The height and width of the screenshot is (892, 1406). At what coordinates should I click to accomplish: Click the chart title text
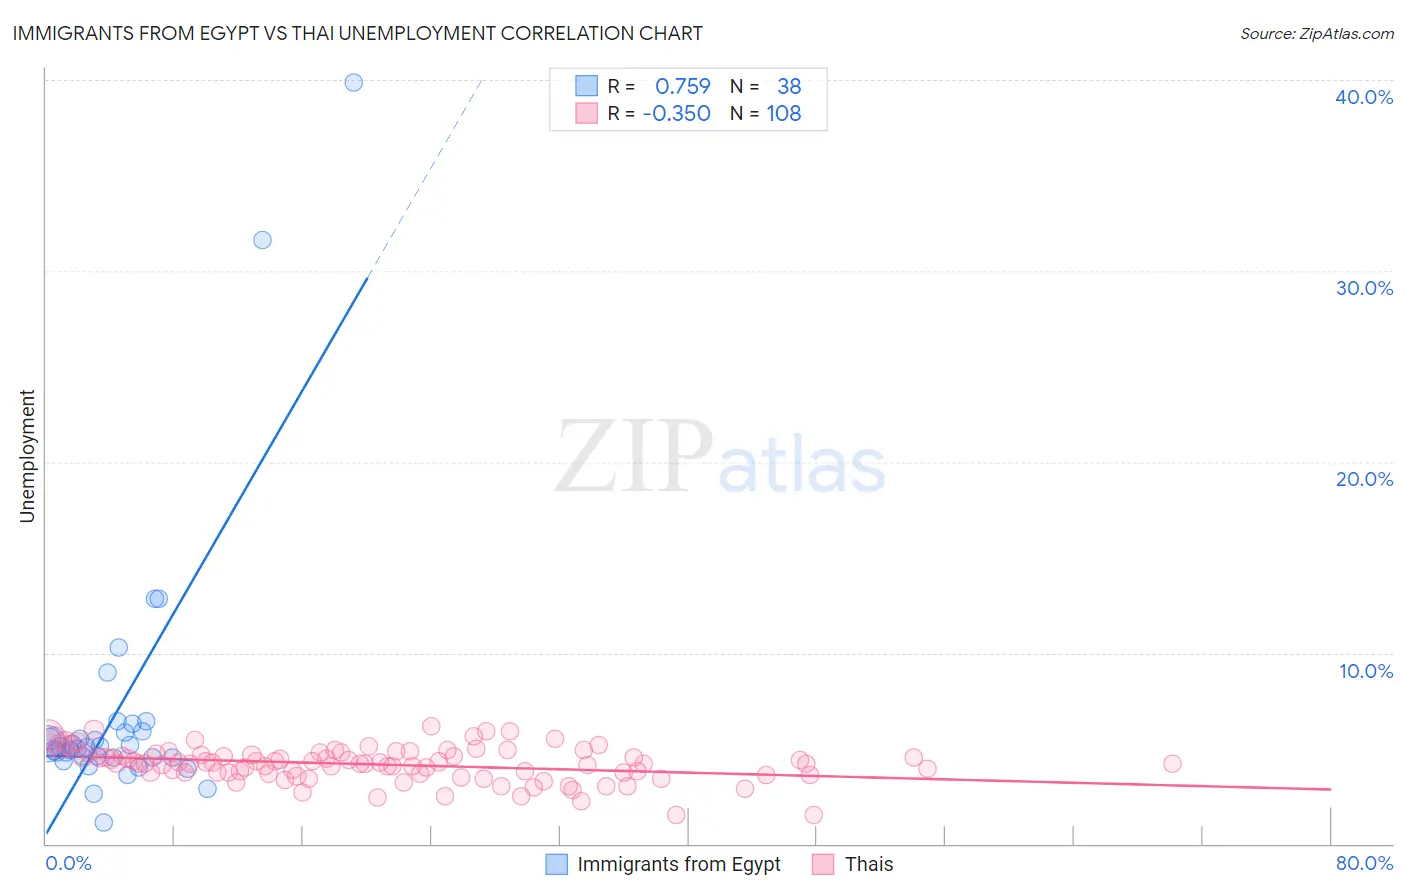click(358, 33)
